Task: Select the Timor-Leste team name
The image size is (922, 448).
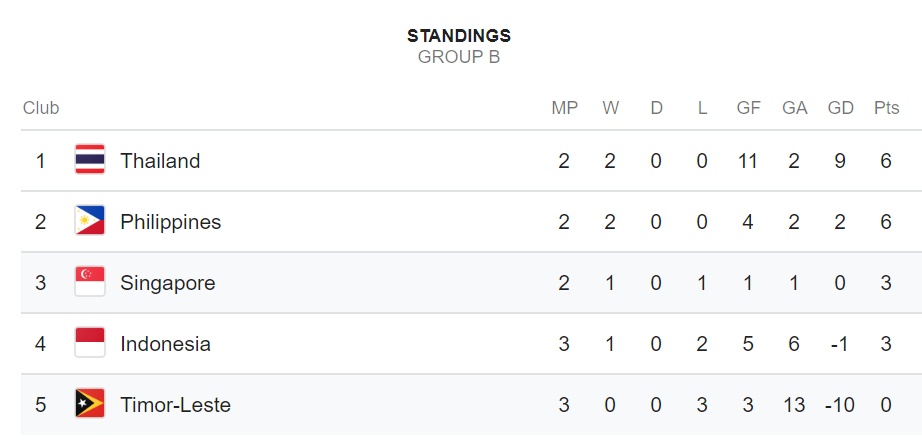Action: click(175, 405)
